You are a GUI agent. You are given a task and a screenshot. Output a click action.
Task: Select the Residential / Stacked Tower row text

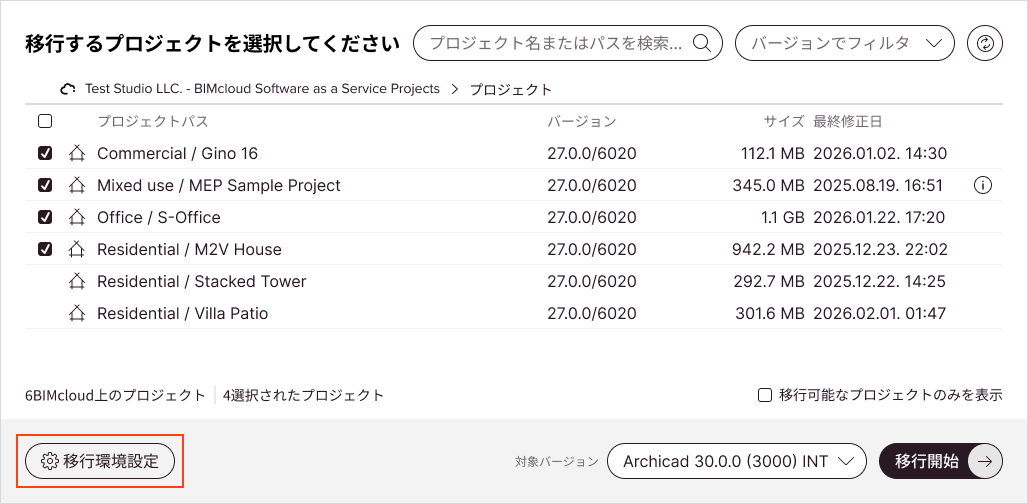point(202,281)
